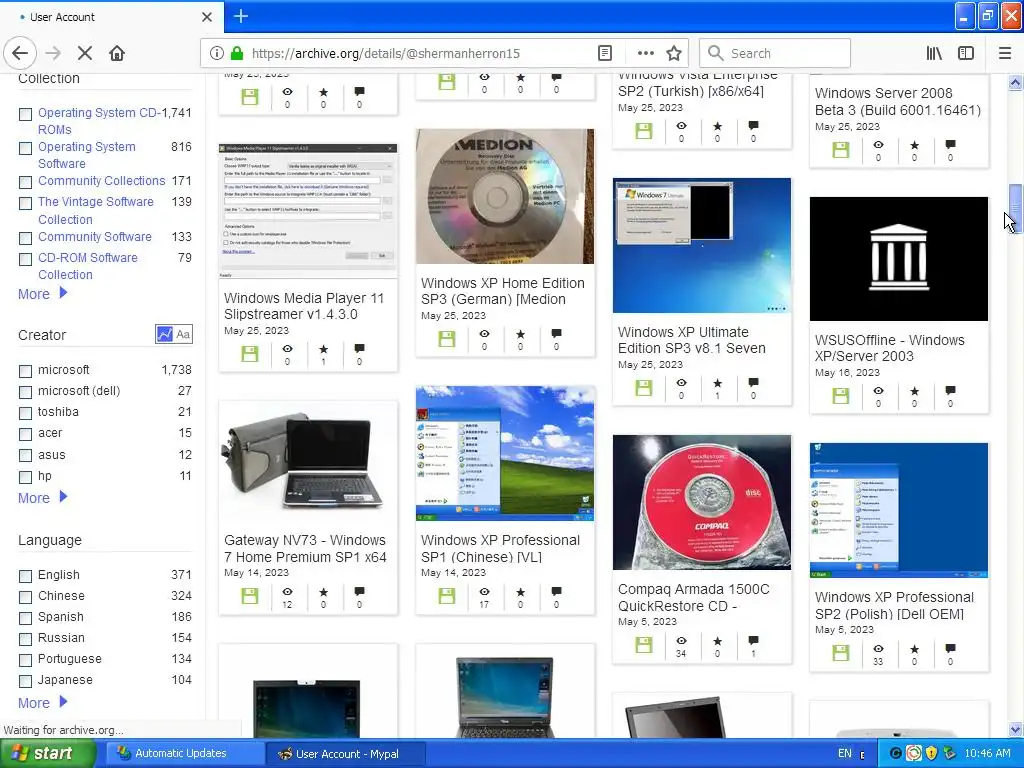Click the archive.org URL address field
Image resolution: width=1024 pixels, height=768 pixels.
418,53
